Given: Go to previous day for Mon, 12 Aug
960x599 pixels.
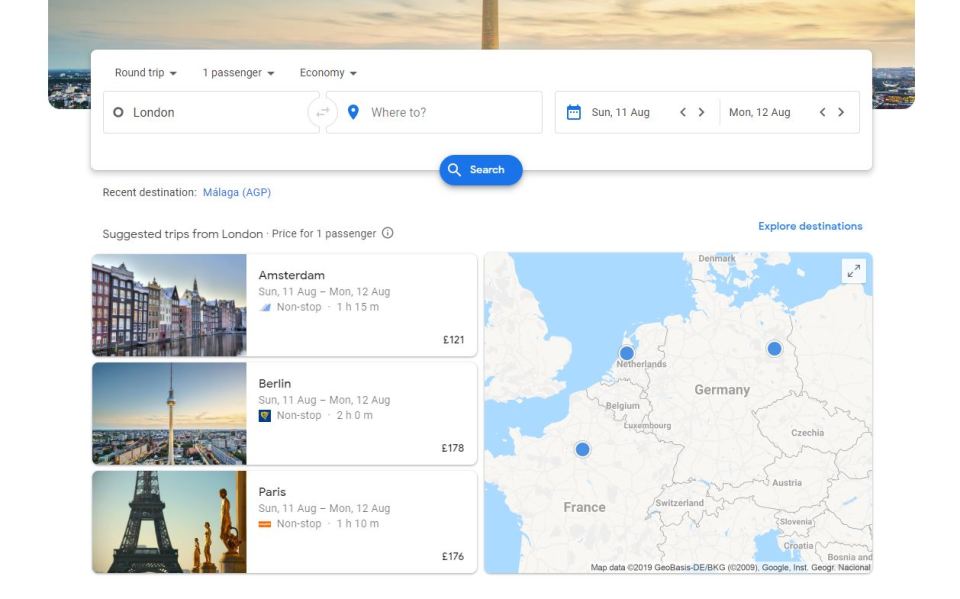Looking at the screenshot, I should tap(822, 112).
